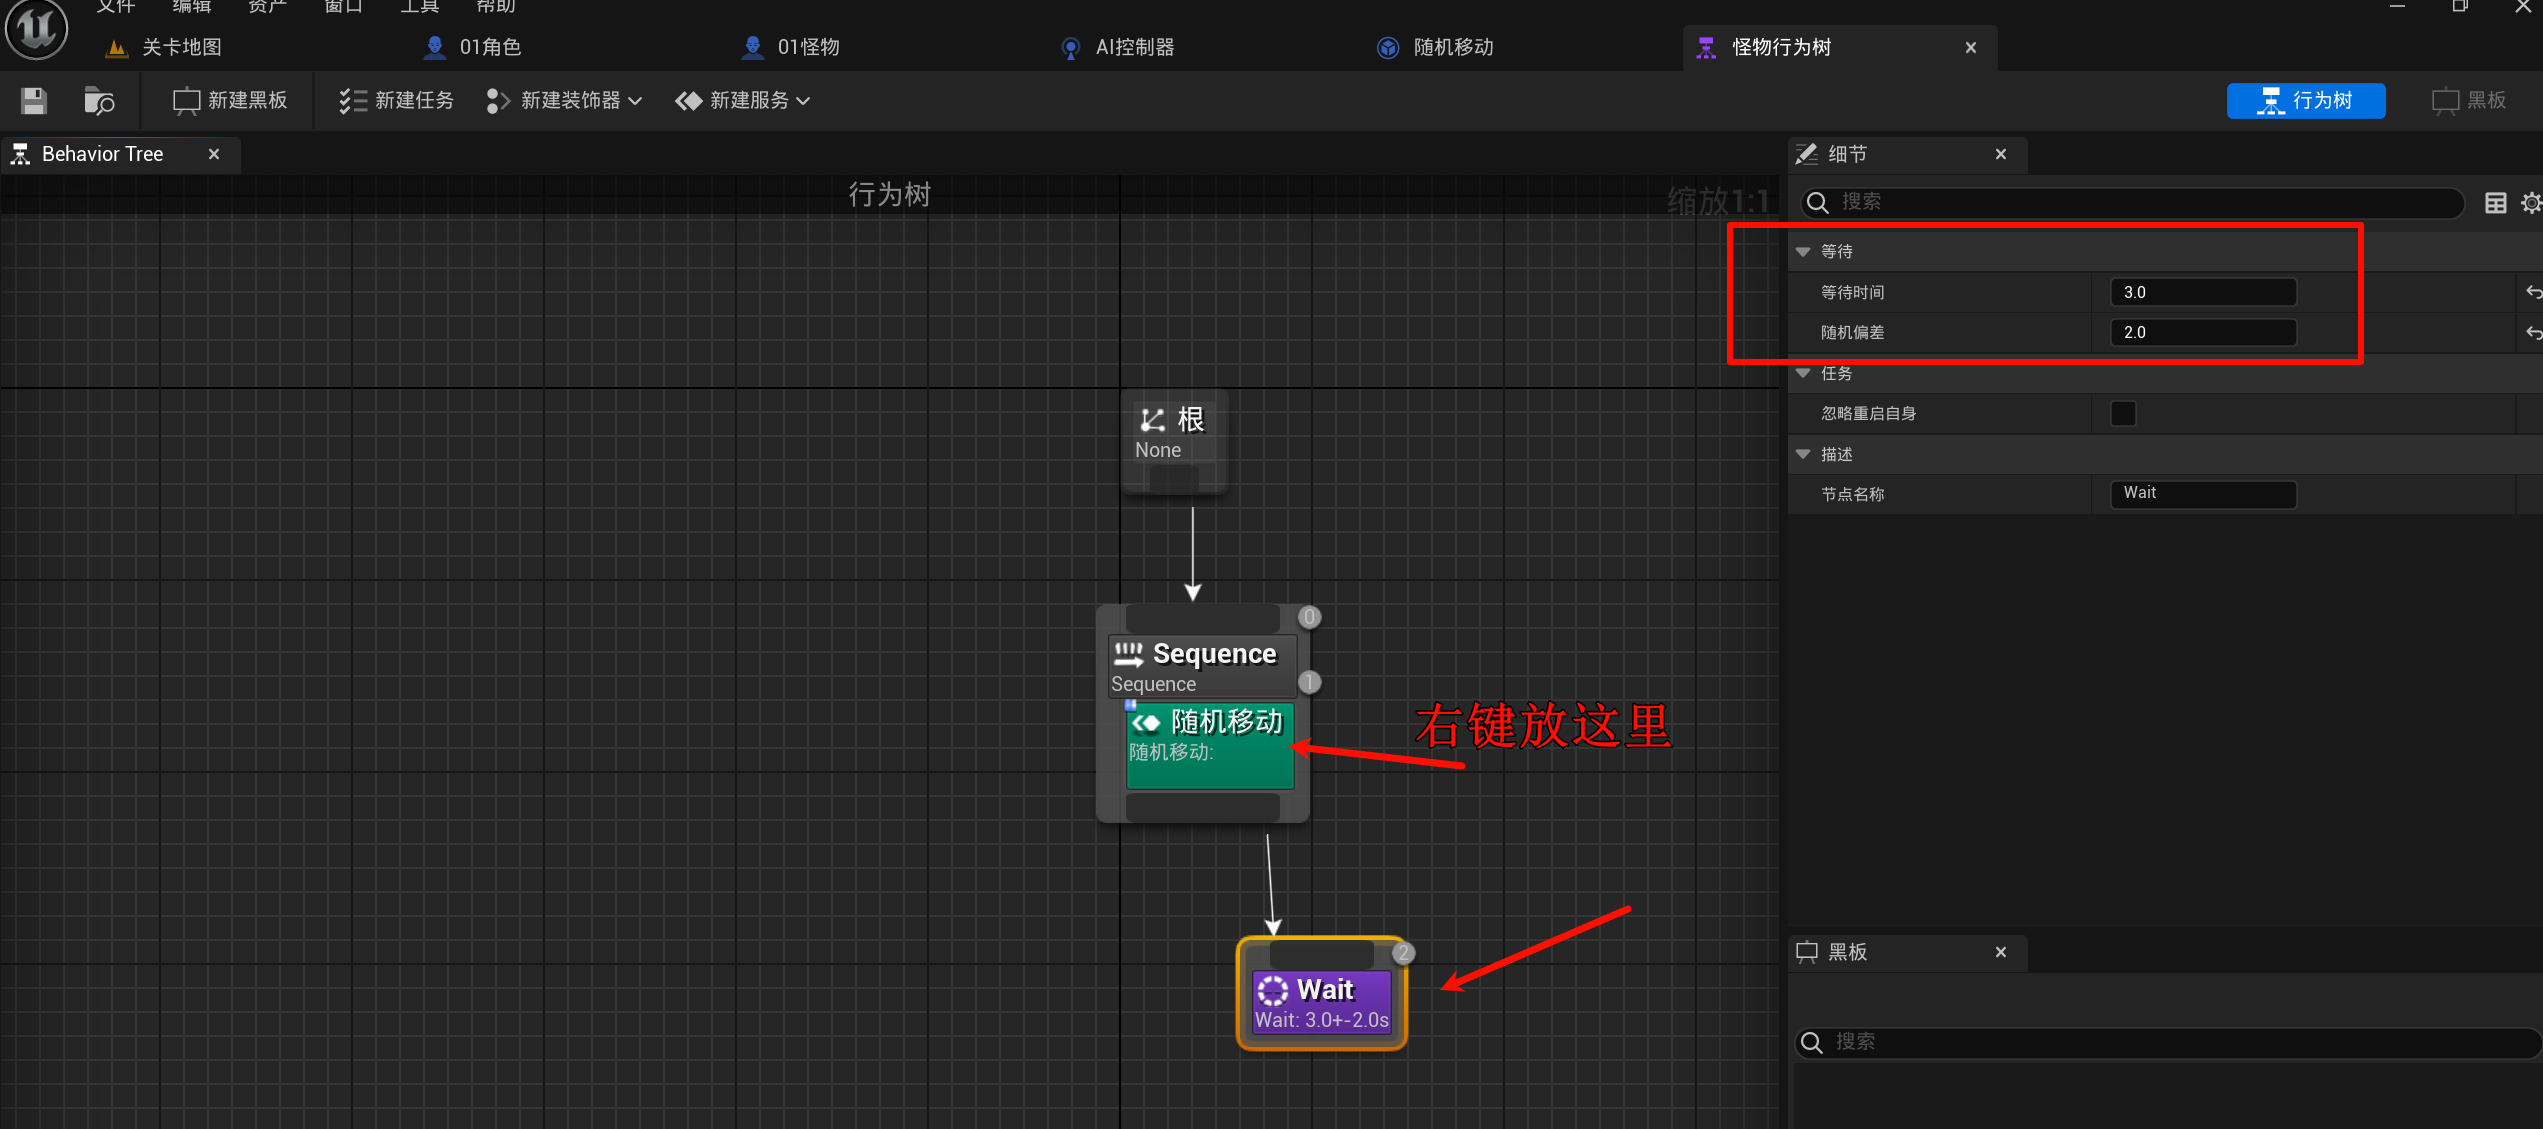This screenshot has height=1129, width=2543.
Task: Click the save asset disk icon
Action: coord(33,100)
